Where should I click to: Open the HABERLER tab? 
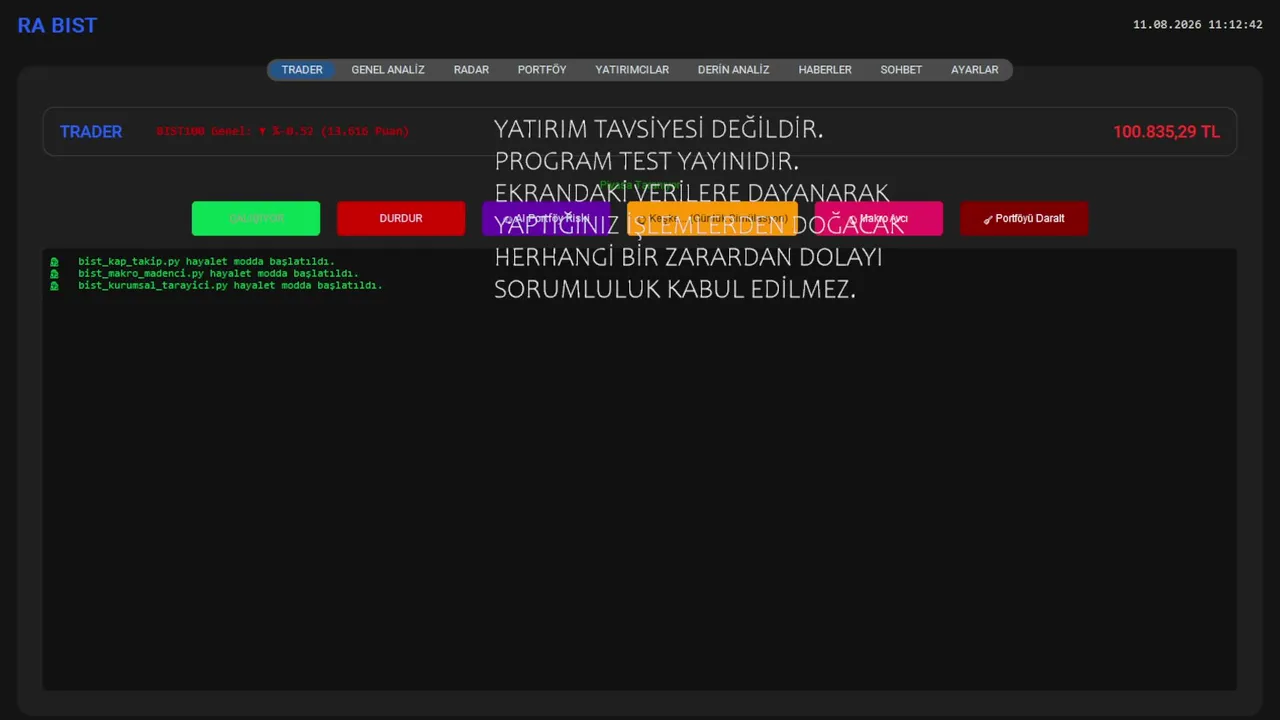point(825,70)
